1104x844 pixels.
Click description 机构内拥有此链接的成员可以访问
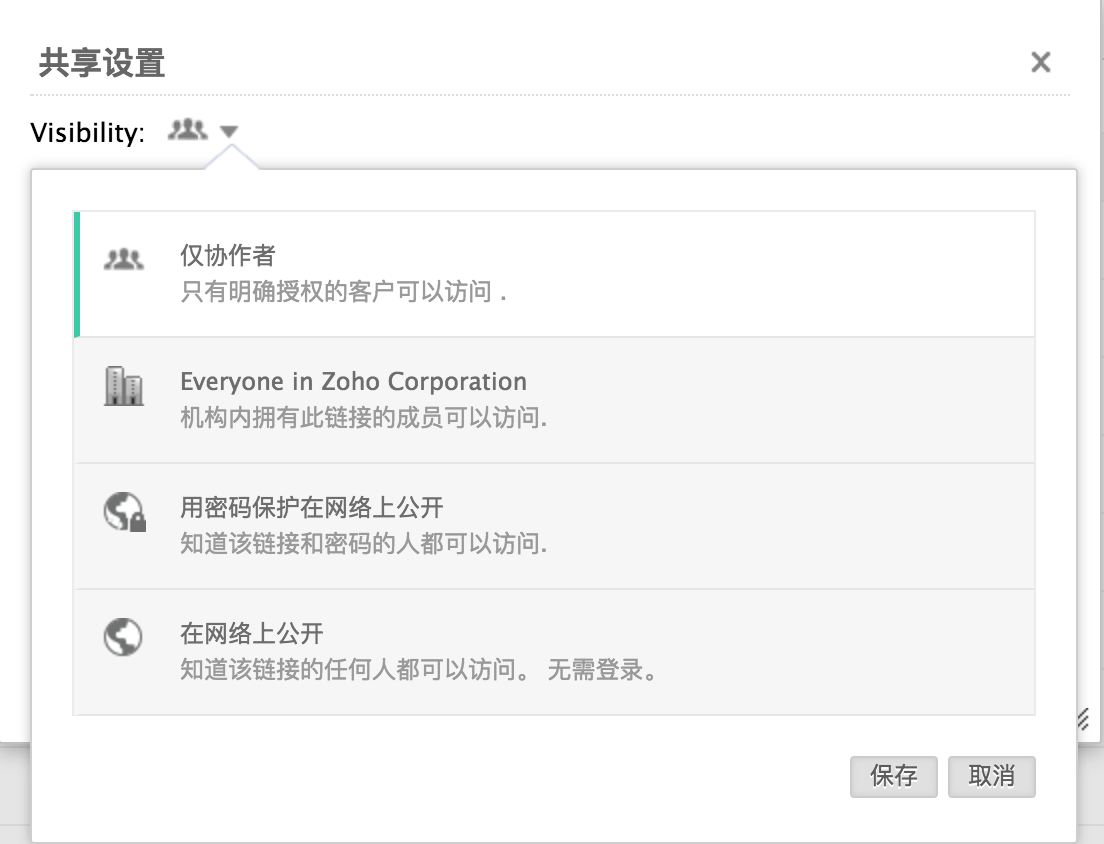[363, 419]
